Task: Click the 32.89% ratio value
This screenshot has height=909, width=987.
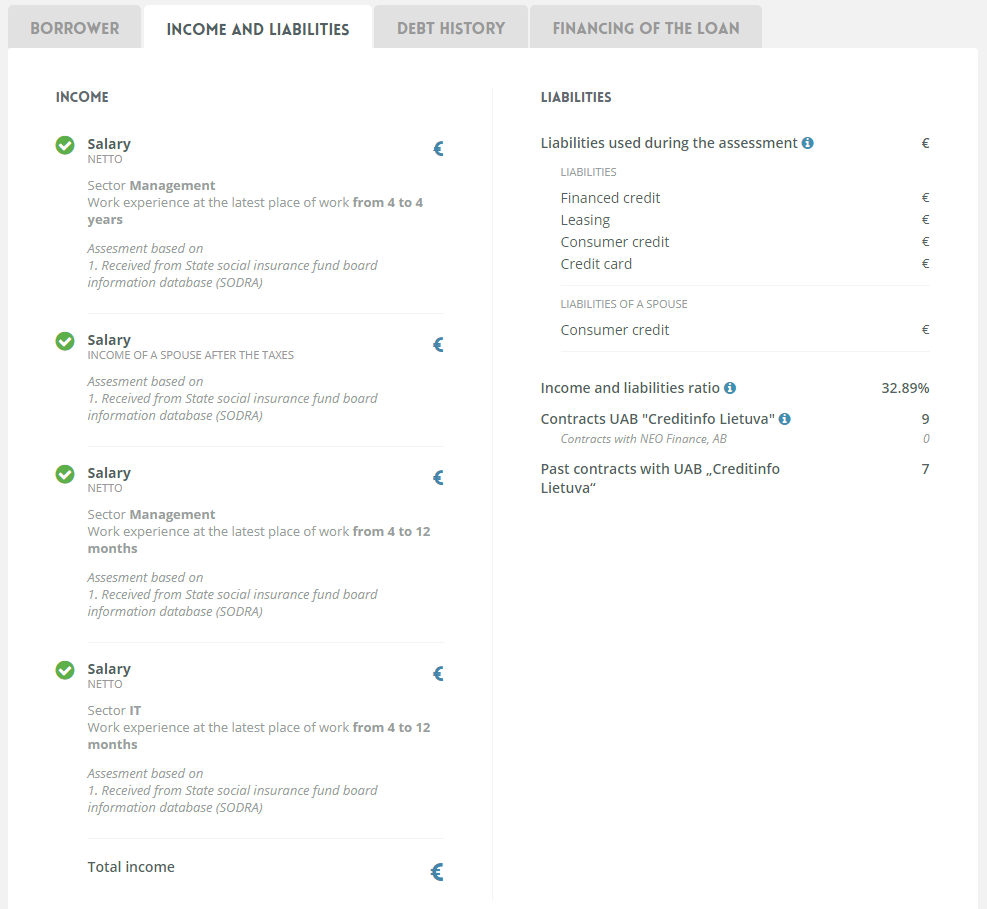Action: pyautogui.click(x=905, y=388)
